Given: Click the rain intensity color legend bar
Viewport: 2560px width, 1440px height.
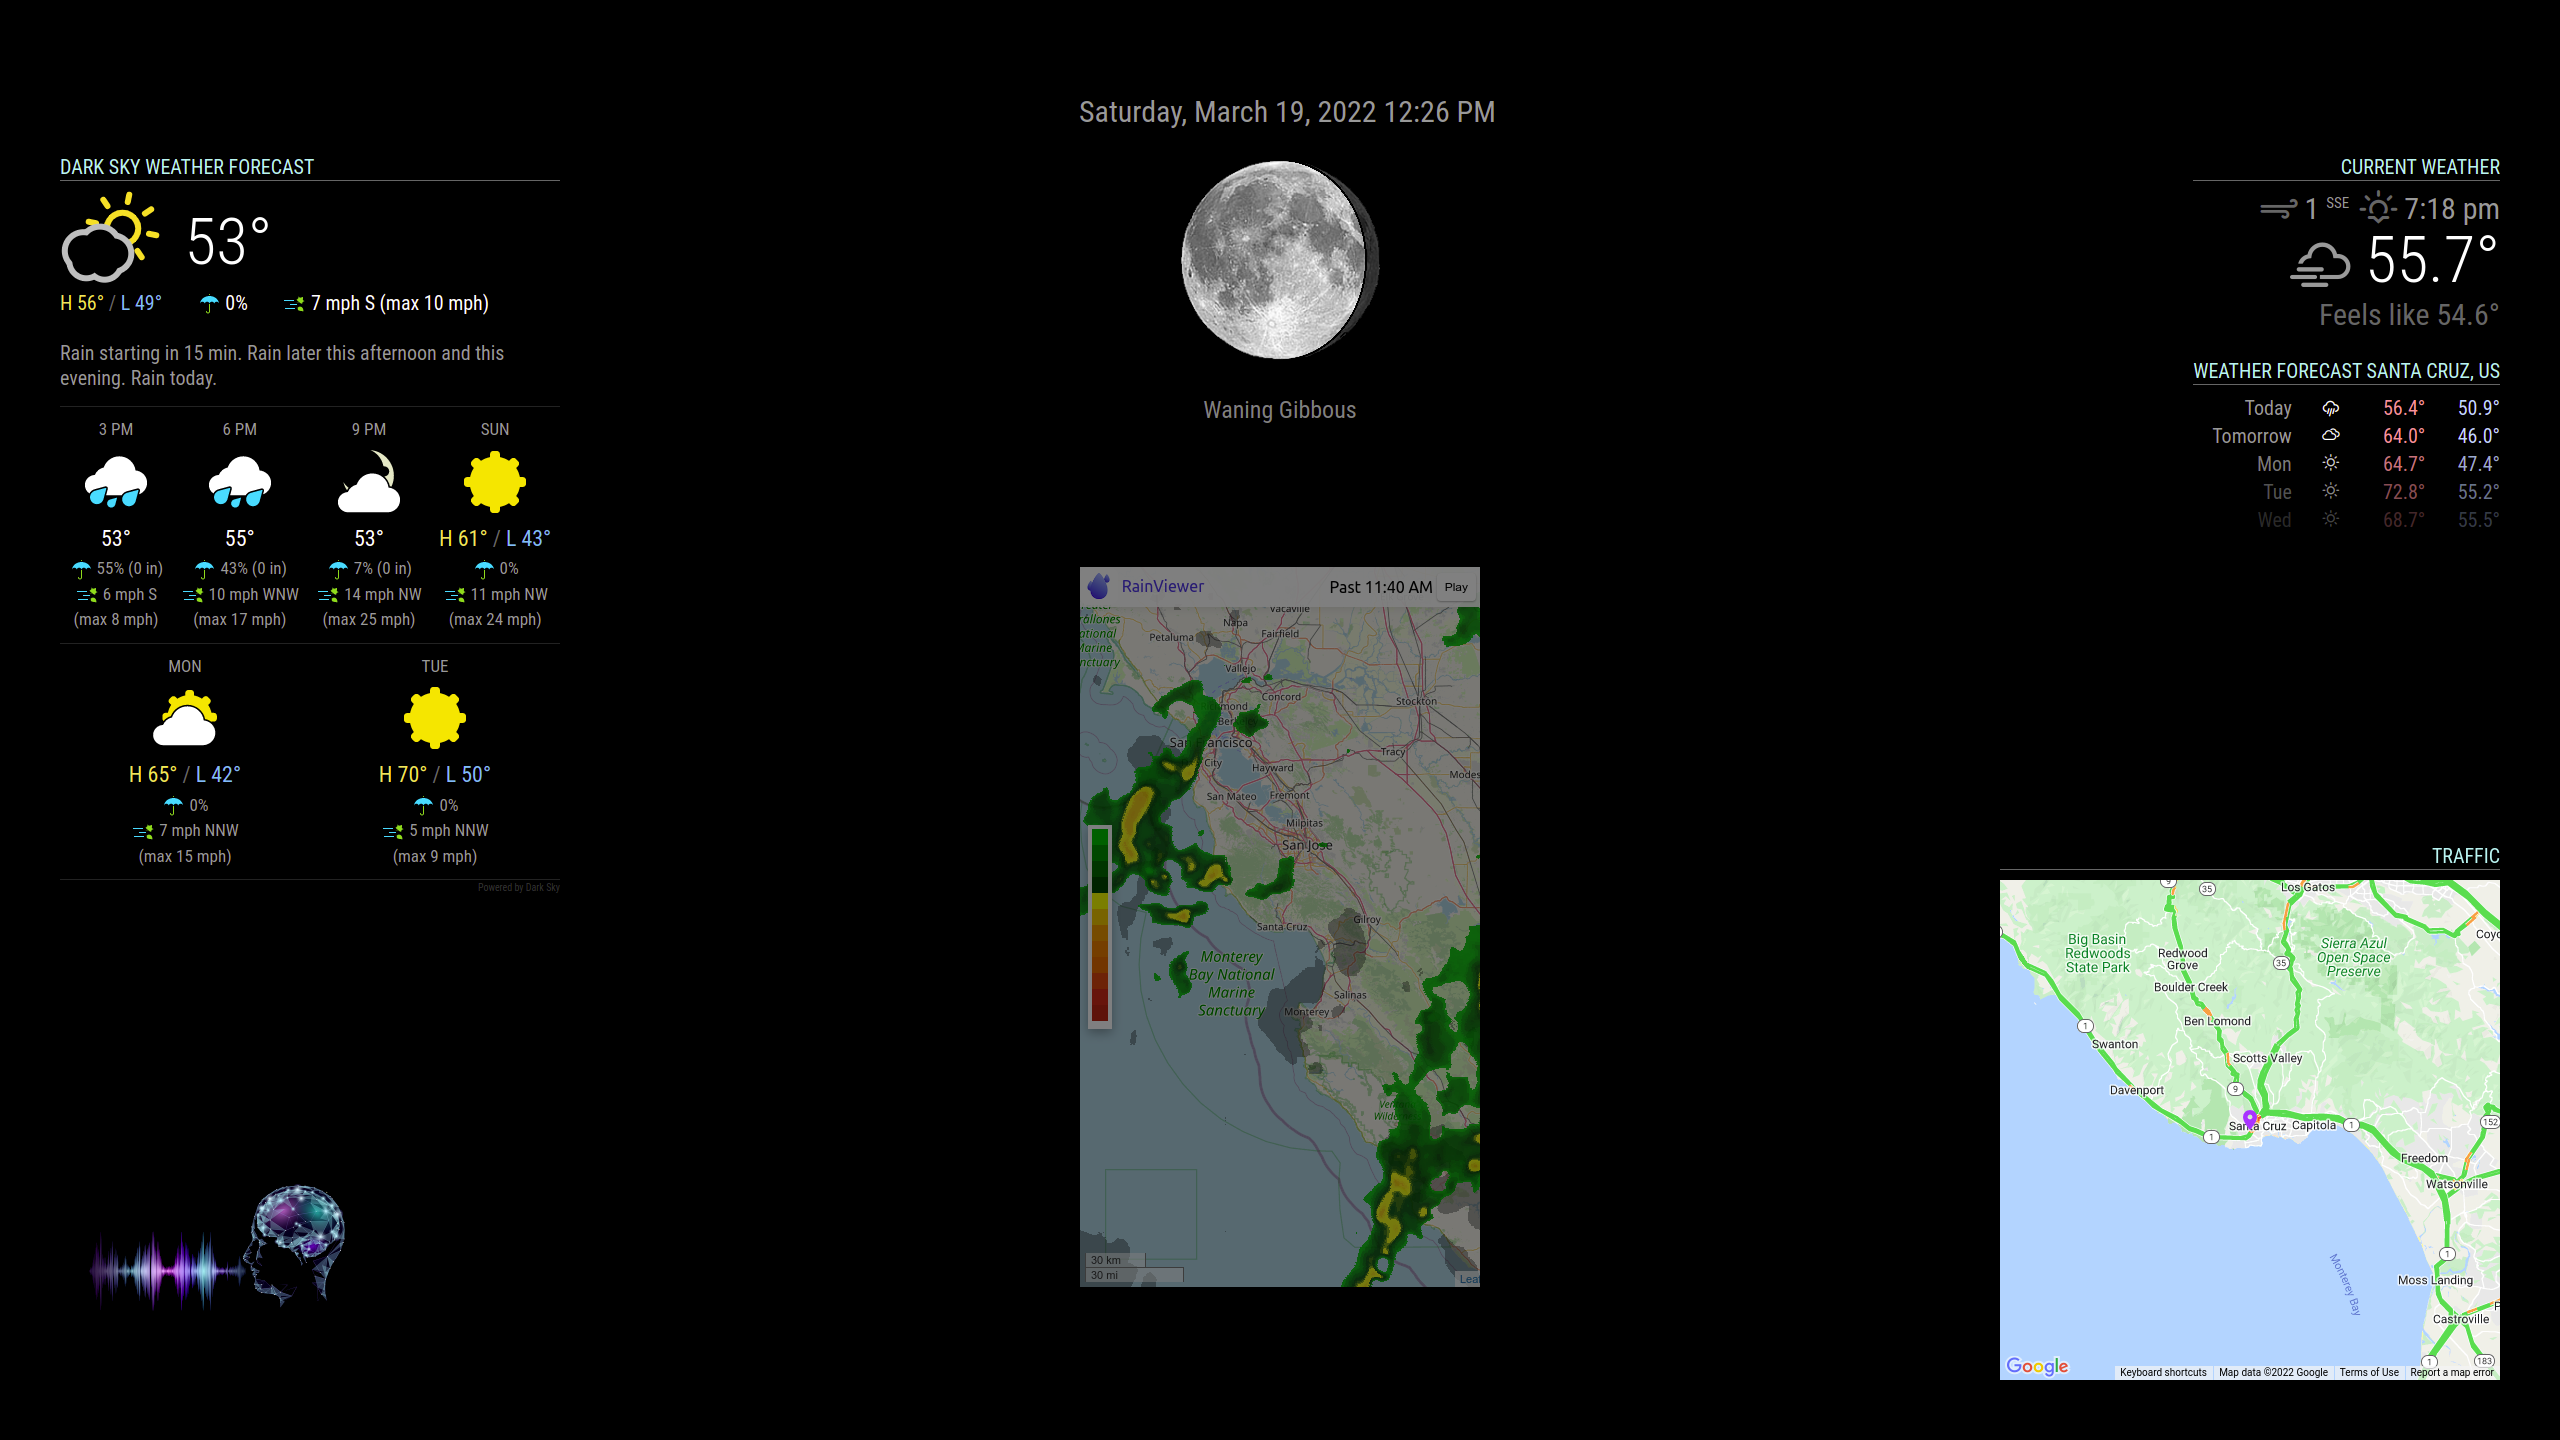Looking at the screenshot, I should coord(1100,925).
